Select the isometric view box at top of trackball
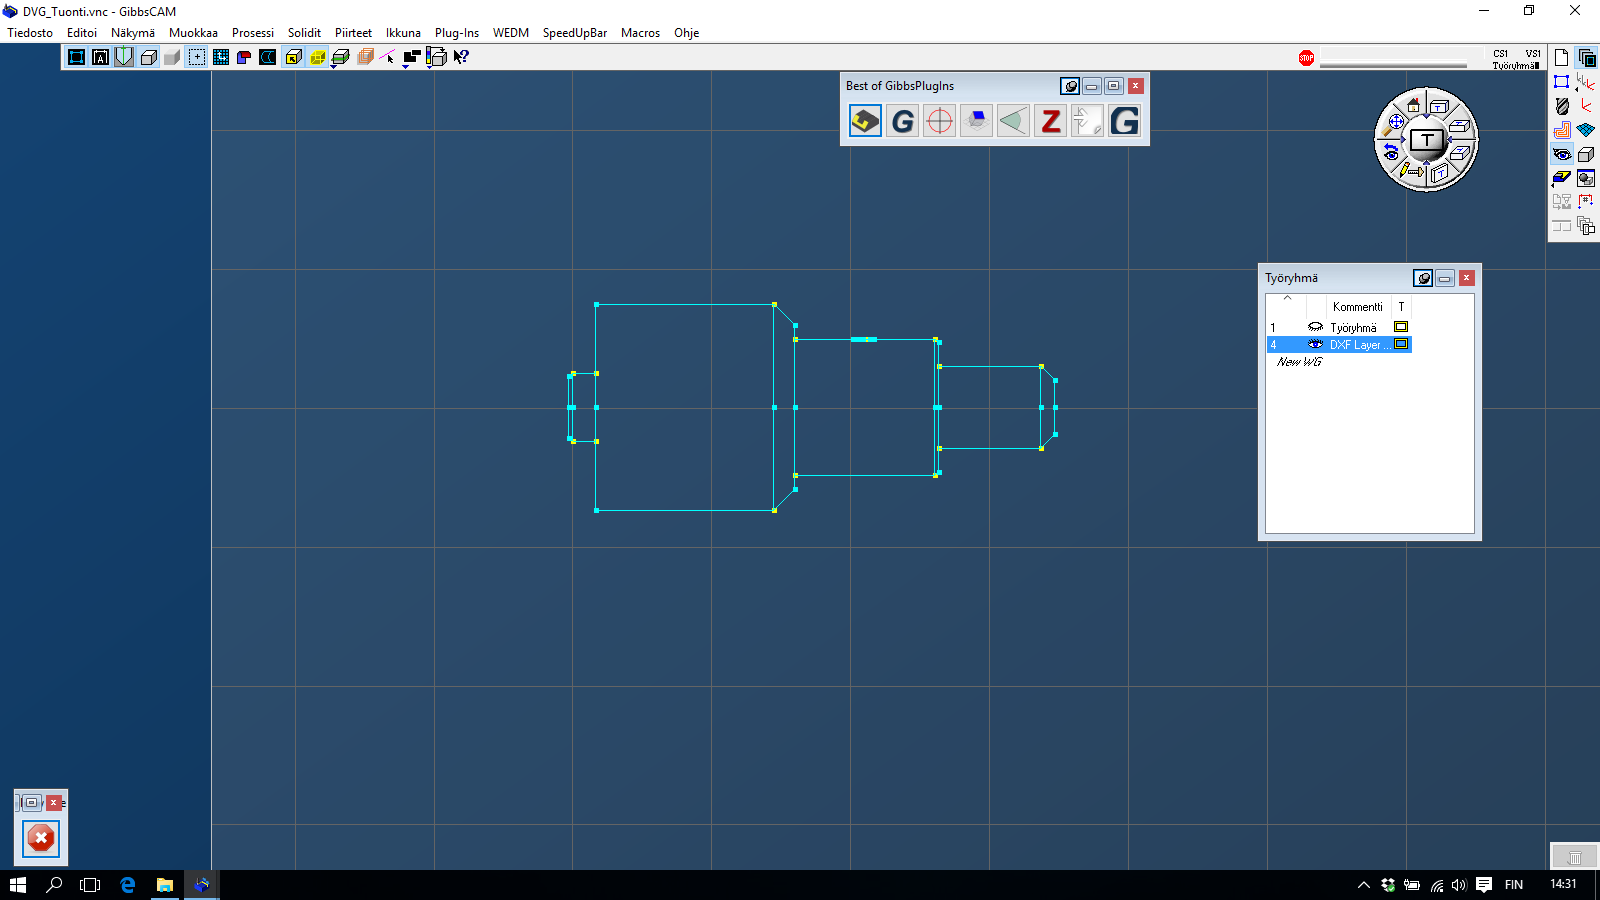 click(x=1439, y=106)
